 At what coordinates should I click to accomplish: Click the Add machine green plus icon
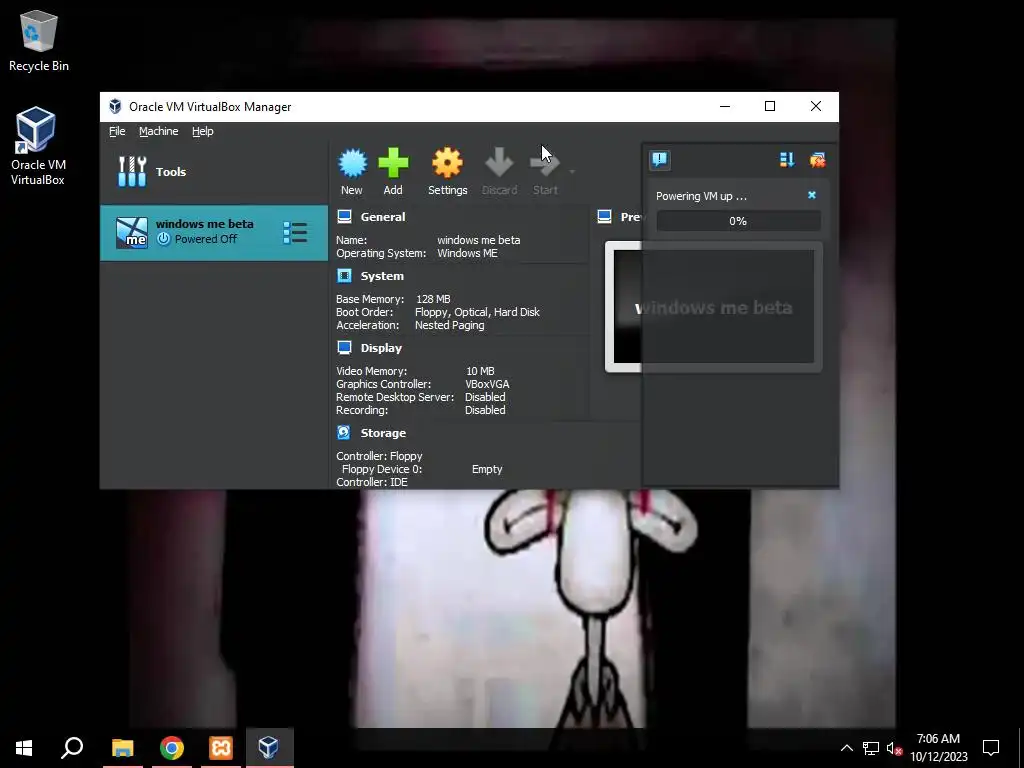pyautogui.click(x=393, y=163)
